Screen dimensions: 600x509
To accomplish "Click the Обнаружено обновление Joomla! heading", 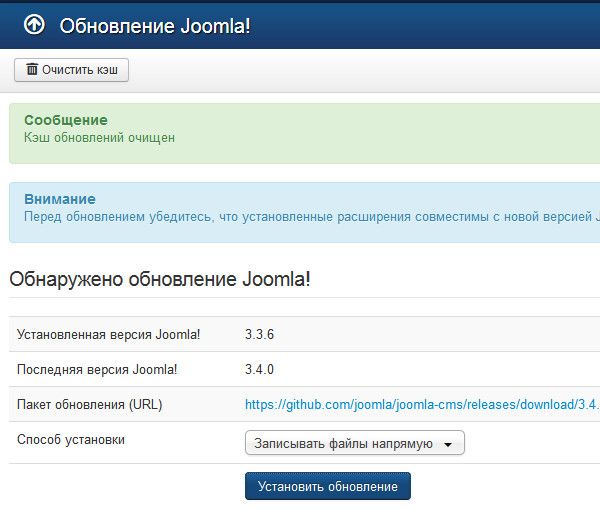I will click(x=160, y=279).
